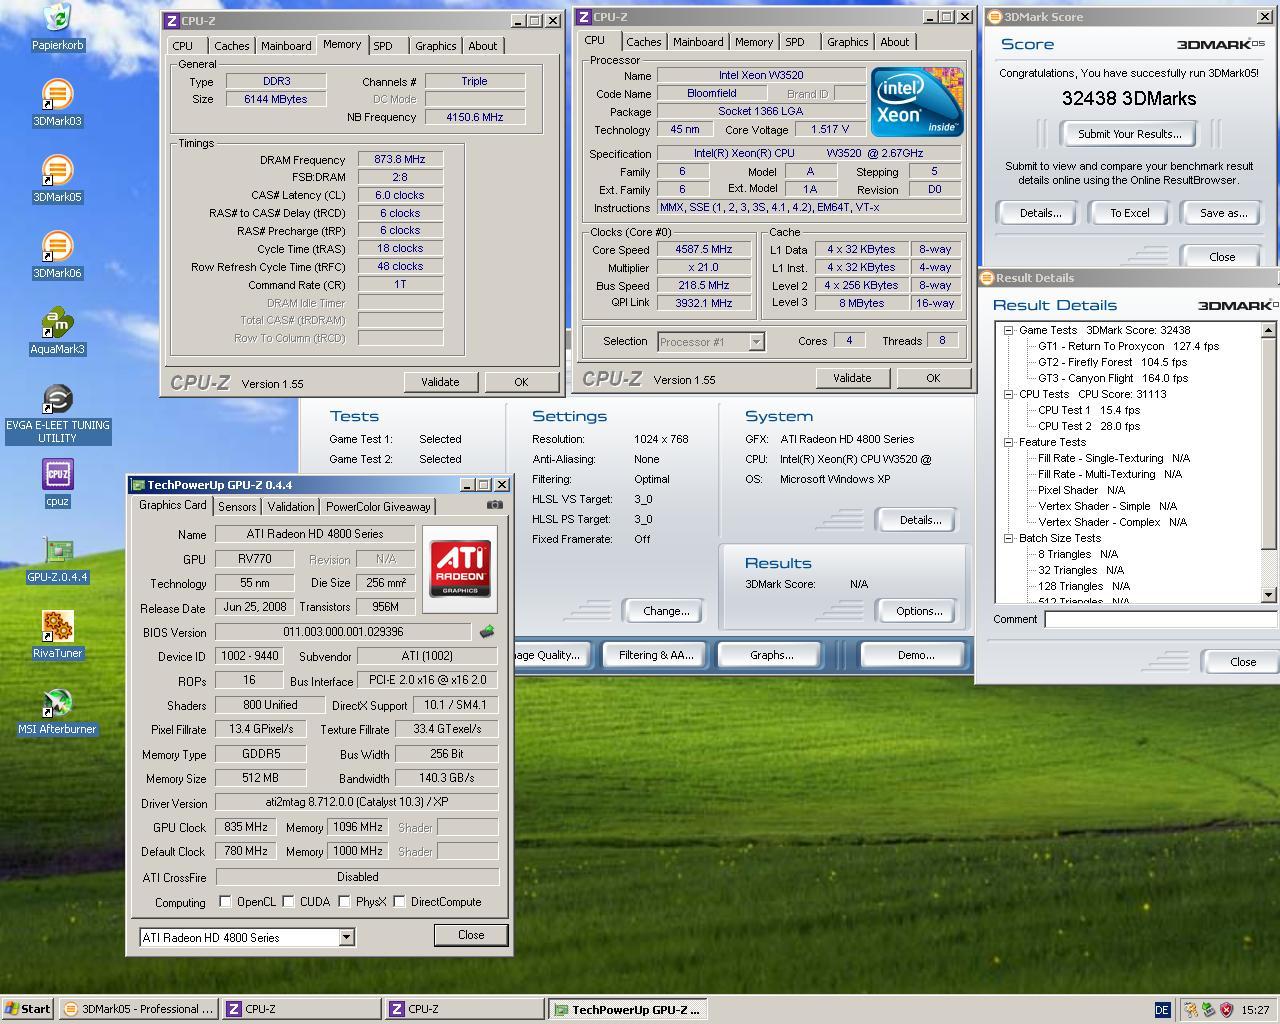Open Graphics tab in processor CPU-Z window

[847, 42]
